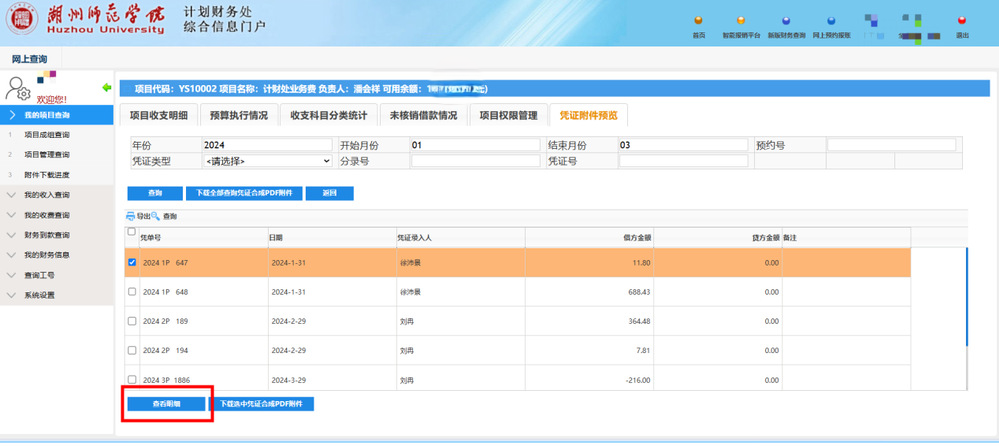Click the 7.81 debit amount cell

(x=589, y=350)
